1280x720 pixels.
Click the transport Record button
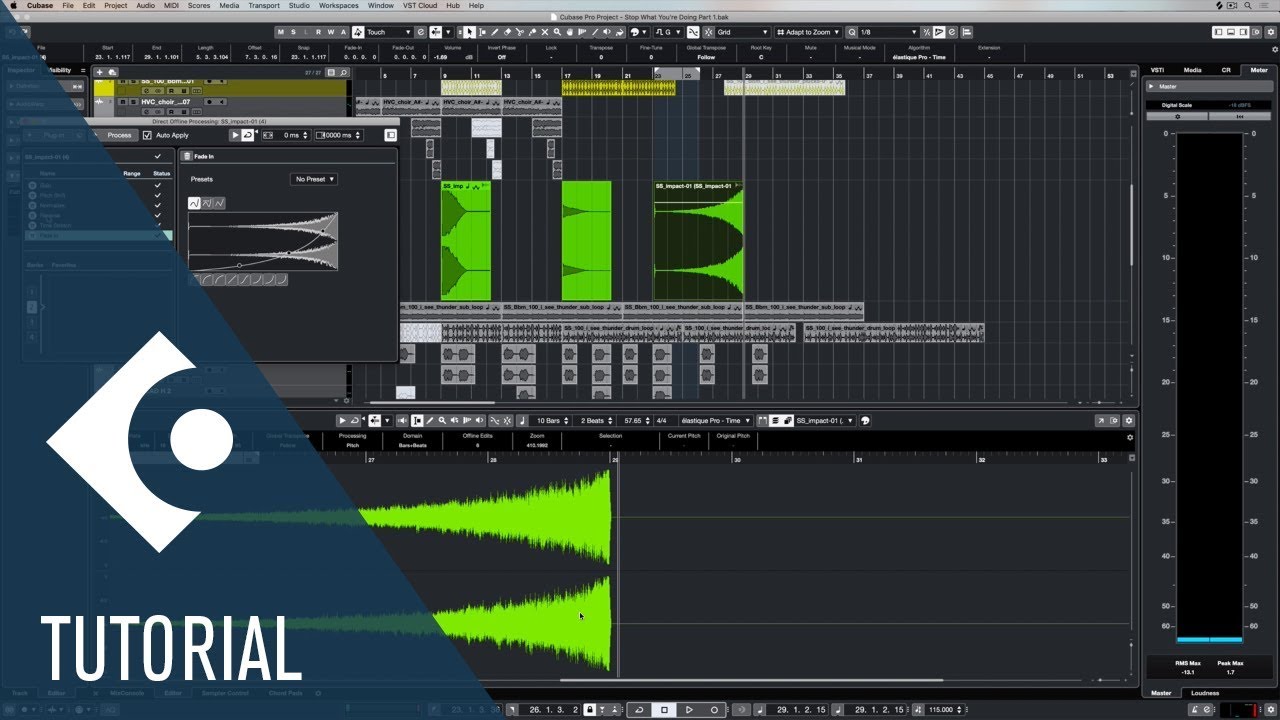pos(714,710)
